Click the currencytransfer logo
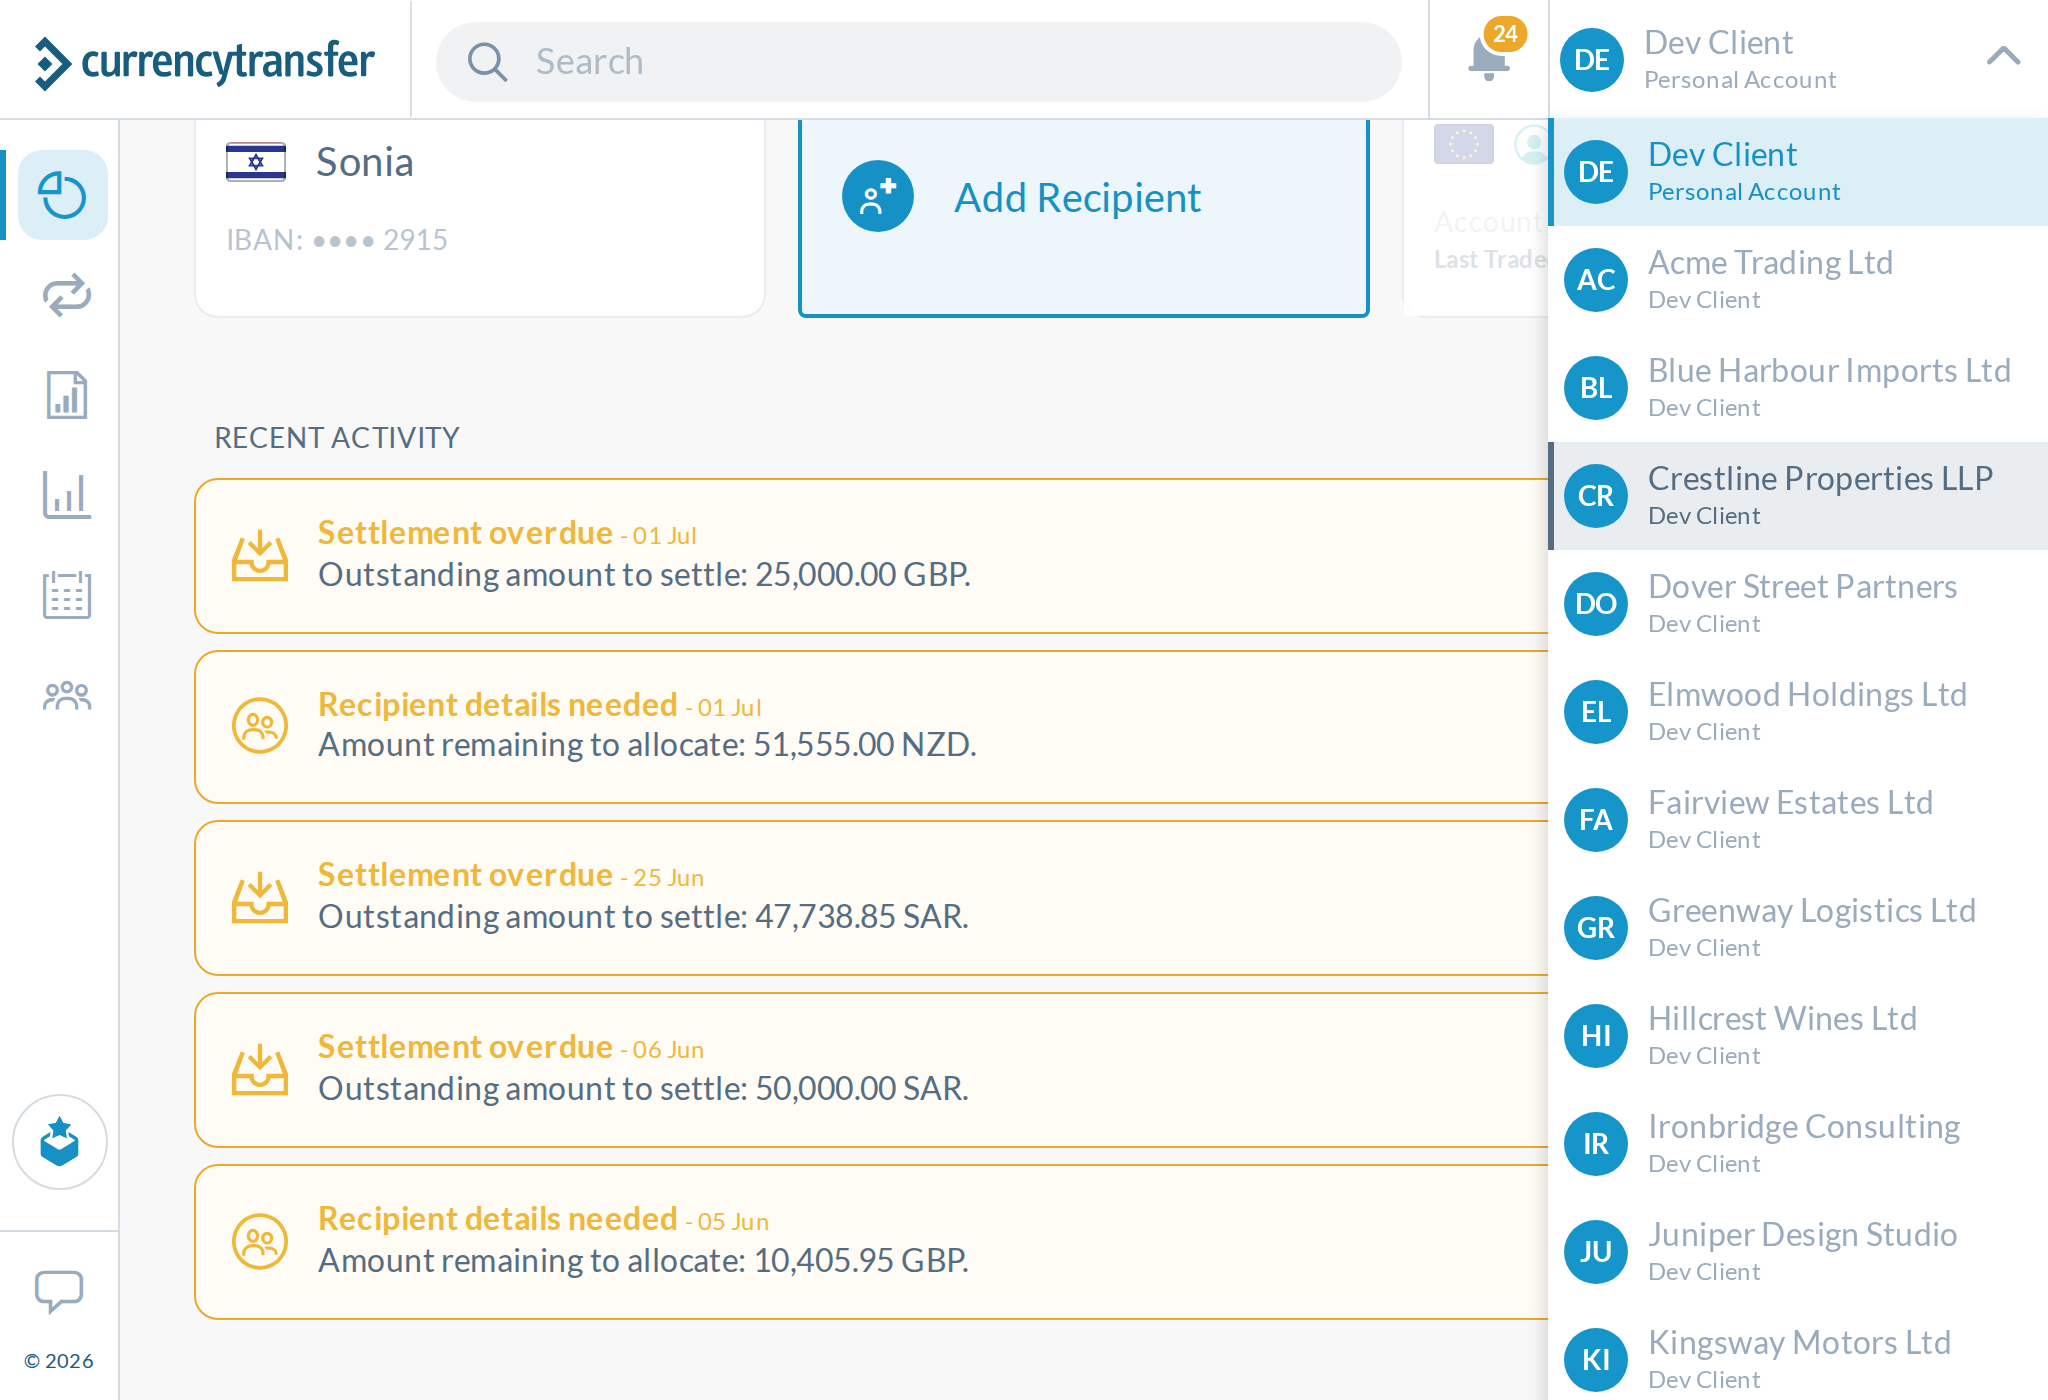This screenshot has width=2048, height=1400. click(204, 62)
